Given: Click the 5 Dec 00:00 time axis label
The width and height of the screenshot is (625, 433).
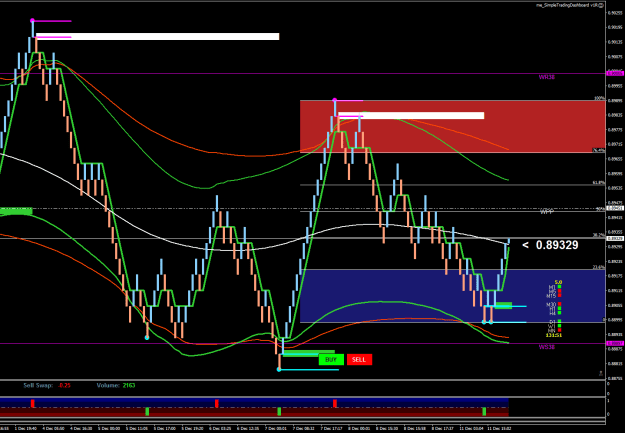Looking at the screenshot, I should 109,429.
